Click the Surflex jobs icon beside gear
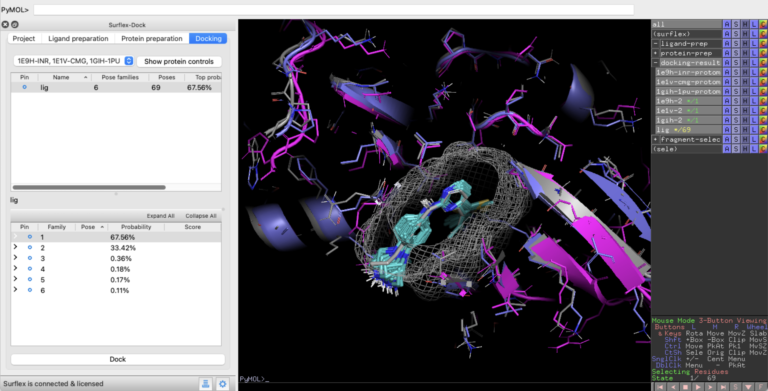This screenshot has height=391, width=768. click(x=205, y=384)
